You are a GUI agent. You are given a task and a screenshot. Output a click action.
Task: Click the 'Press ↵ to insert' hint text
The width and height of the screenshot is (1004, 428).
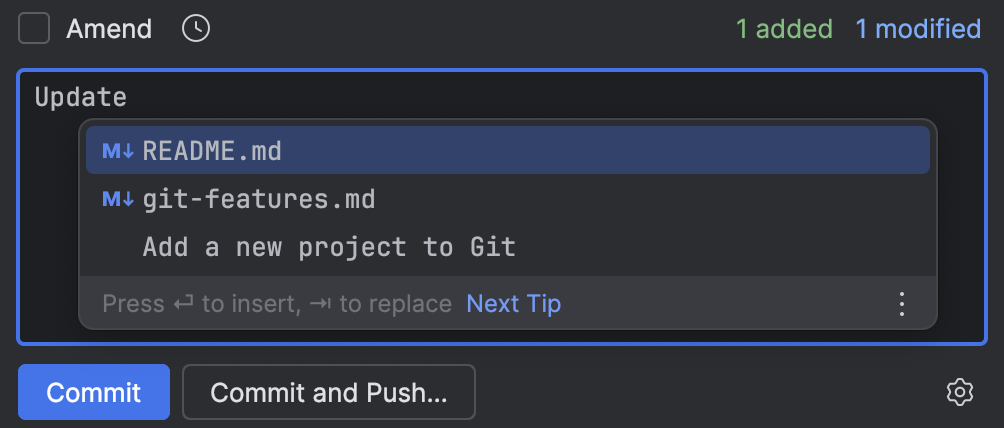coord(198,303)
